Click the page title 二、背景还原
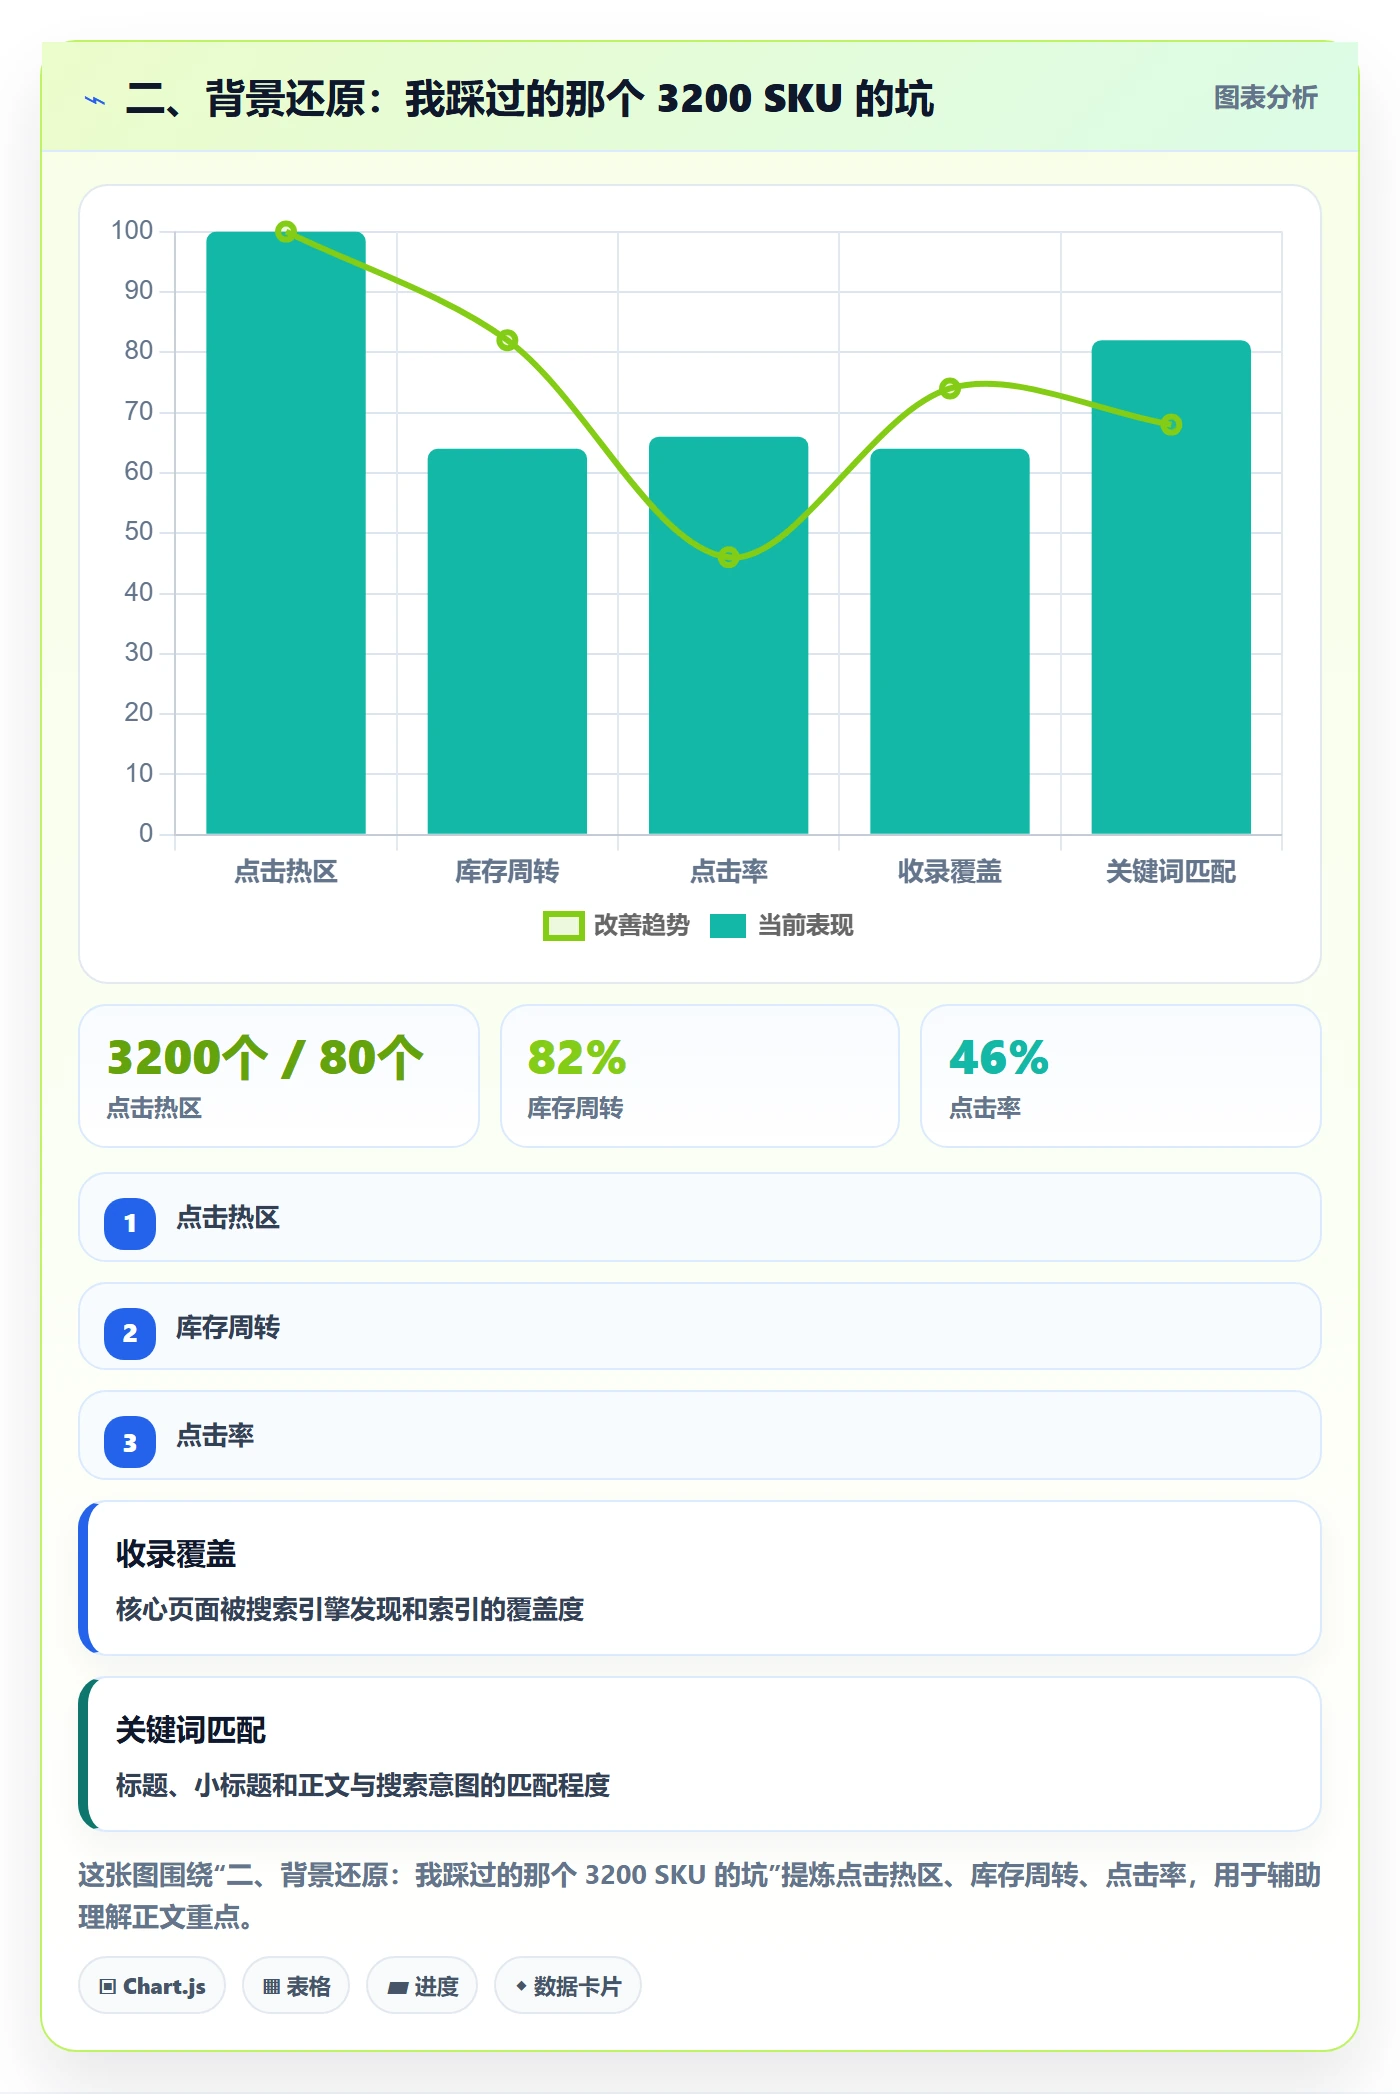Image resolution: width=1400 pixels, height=2094 pixels. pos(530,99)
